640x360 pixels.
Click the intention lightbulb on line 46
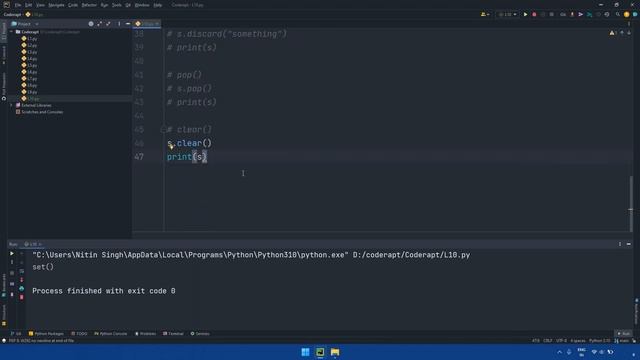[x=171, y=147]
